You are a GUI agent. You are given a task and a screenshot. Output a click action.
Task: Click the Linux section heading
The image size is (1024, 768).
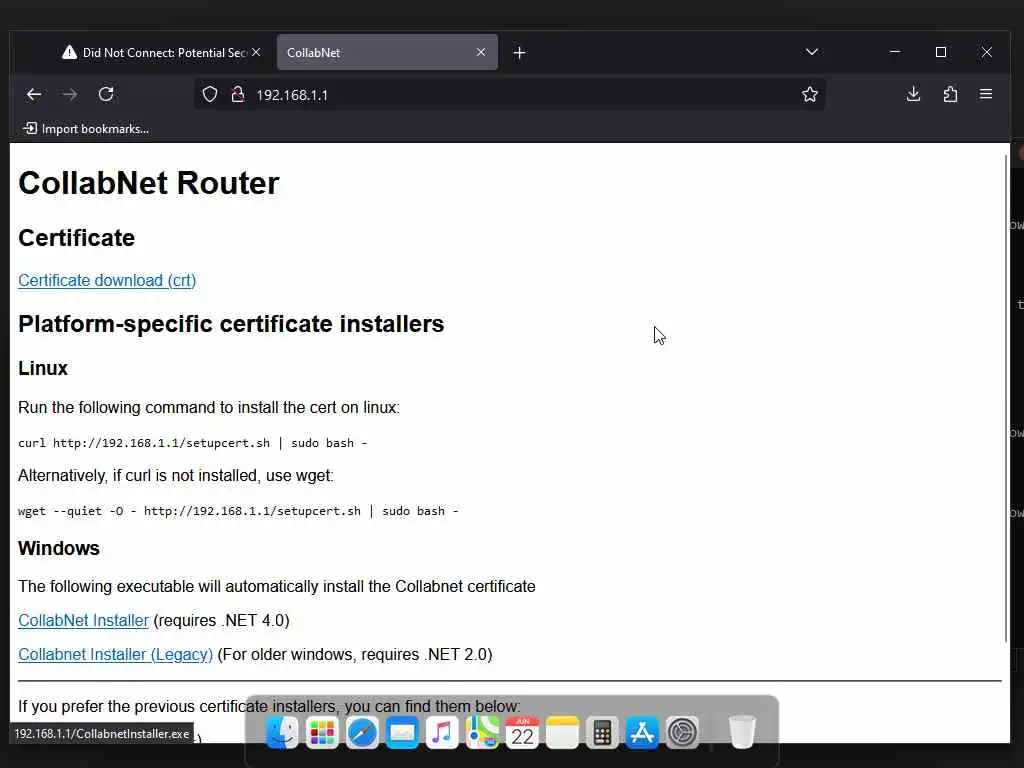pos(43,368)
